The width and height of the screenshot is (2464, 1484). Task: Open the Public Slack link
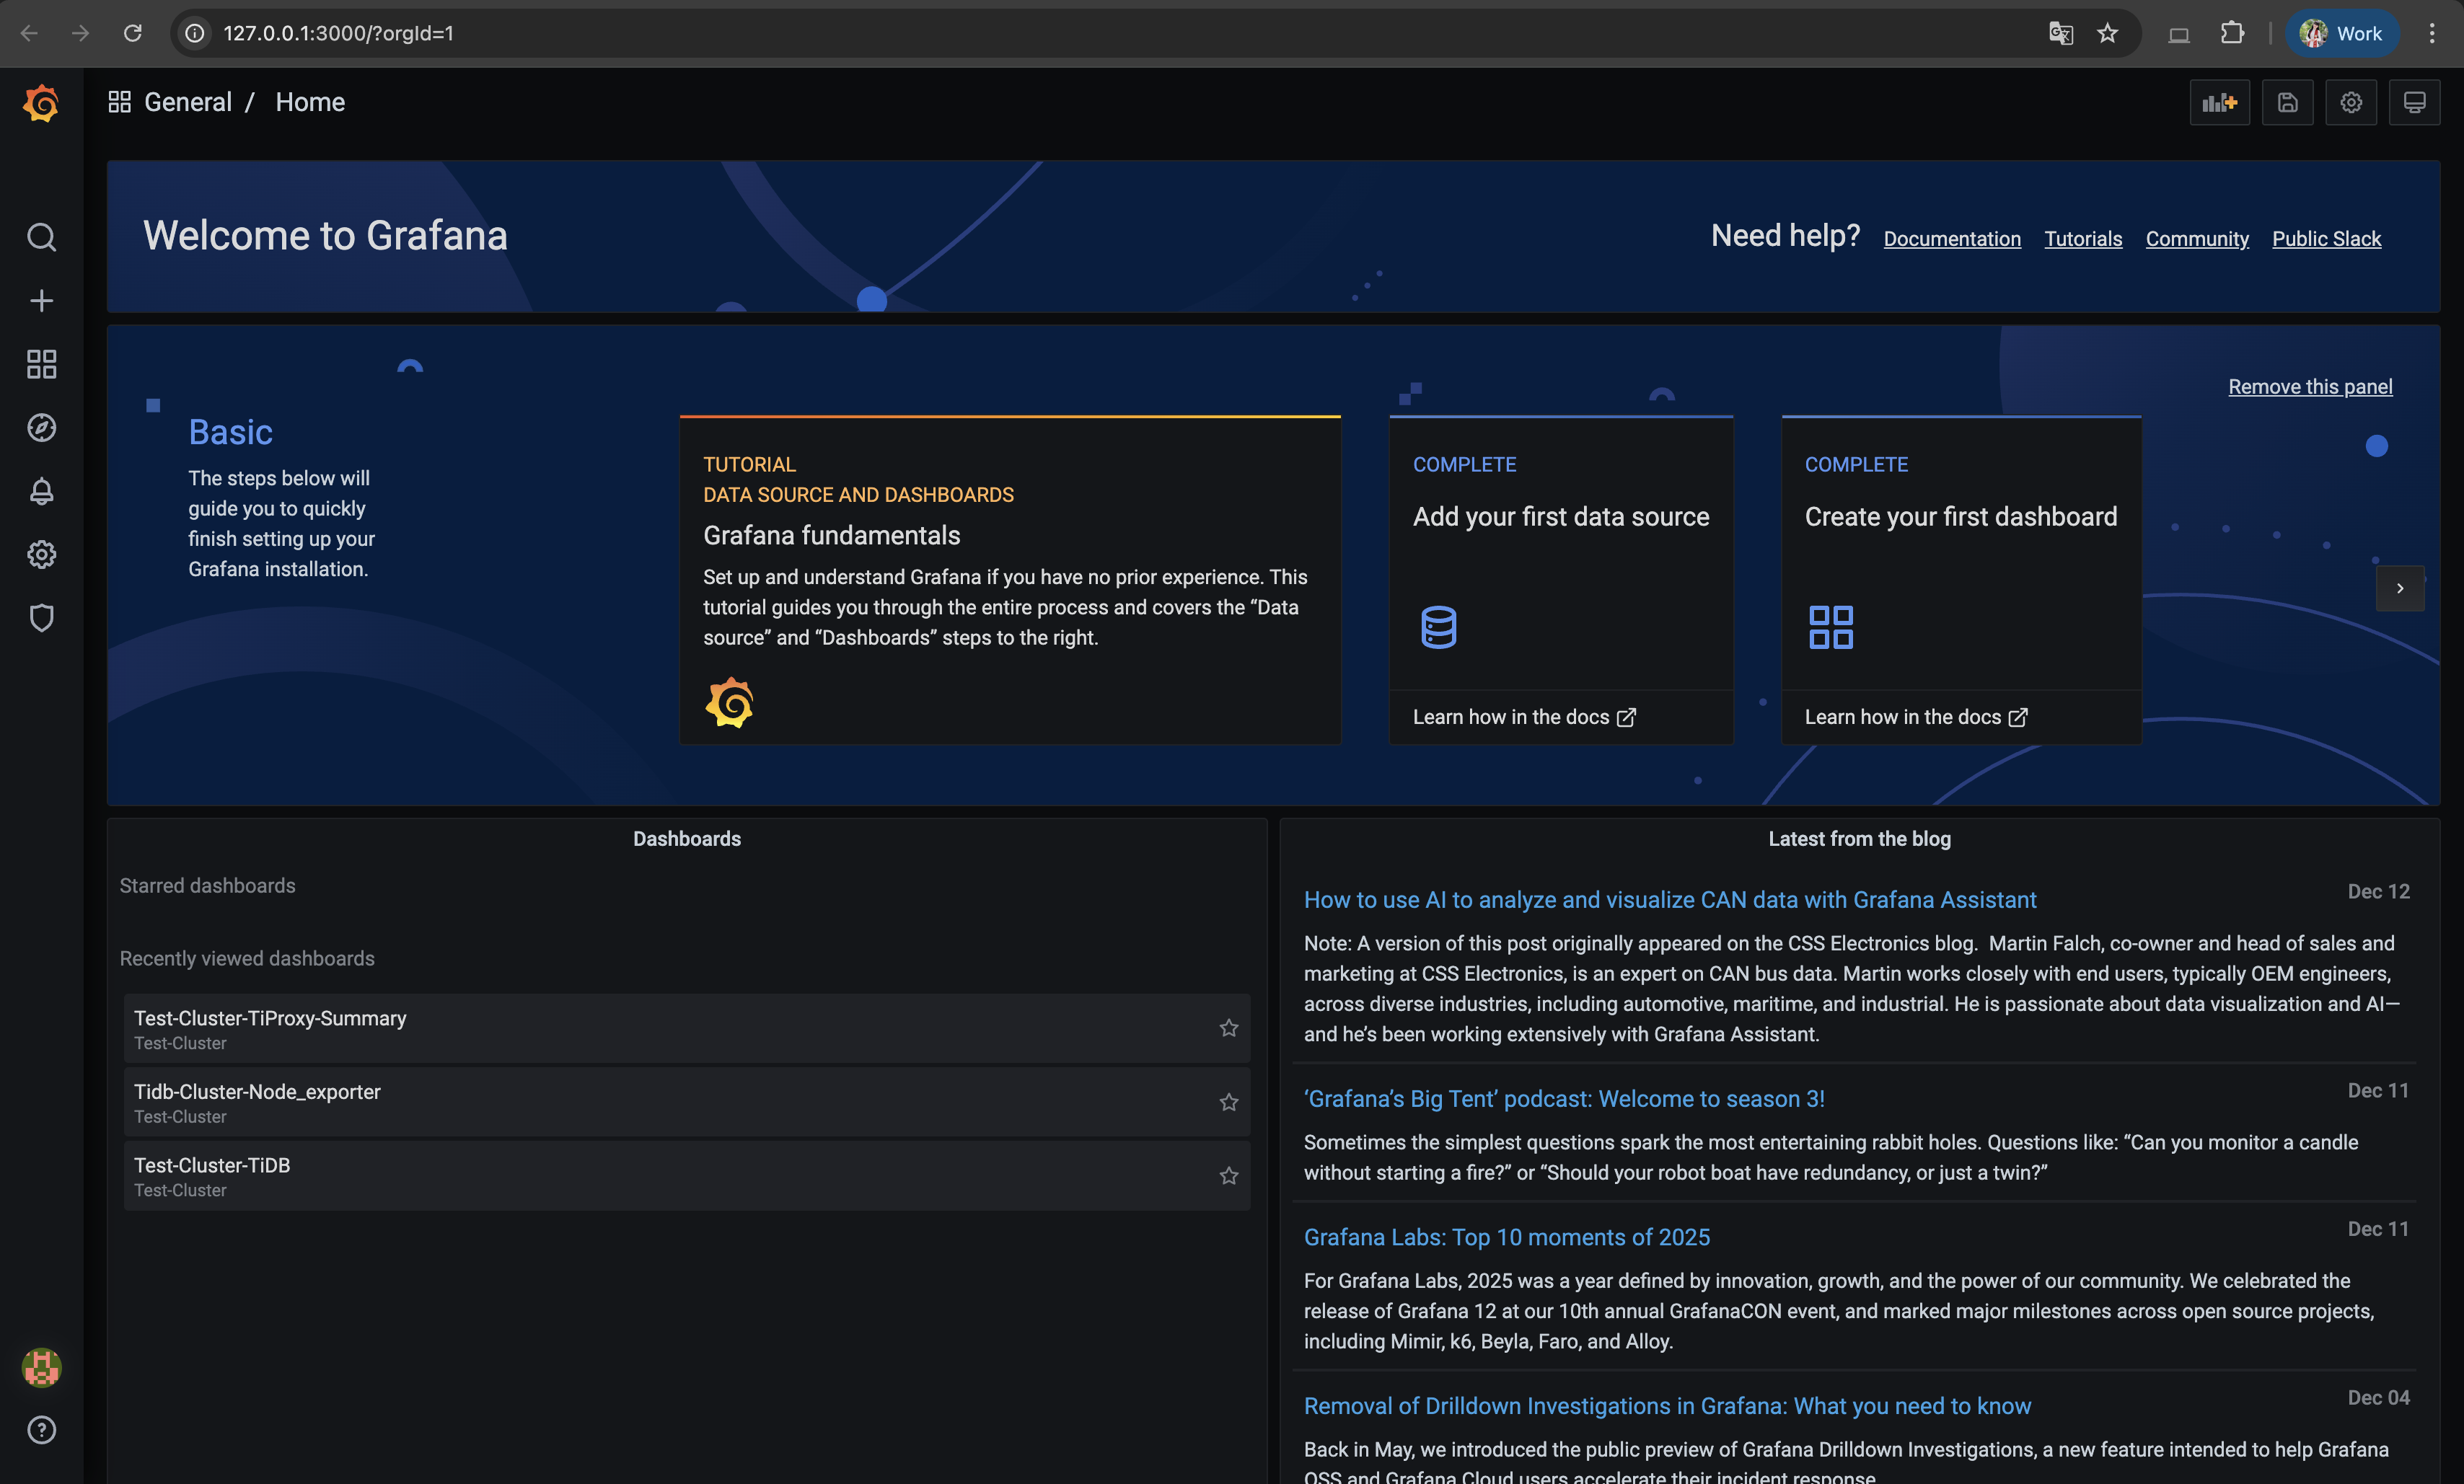[x=2327, y=238]
